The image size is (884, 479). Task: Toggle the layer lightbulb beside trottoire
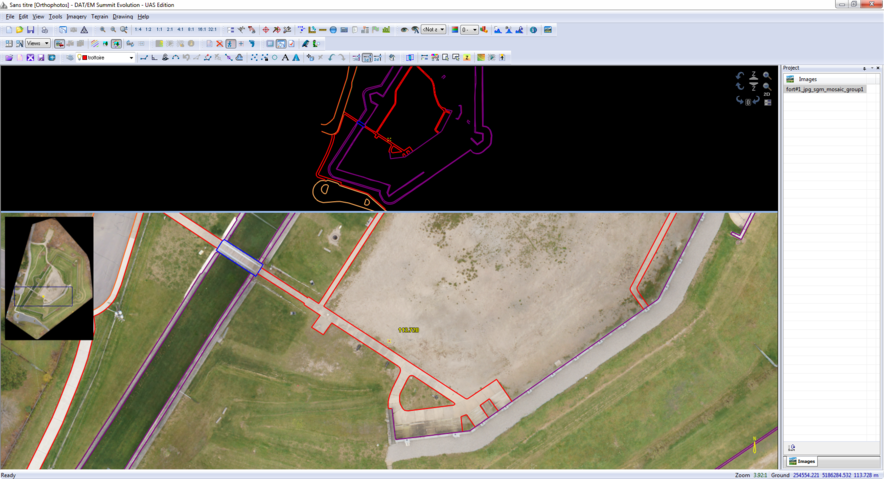(x=79, y=57)
